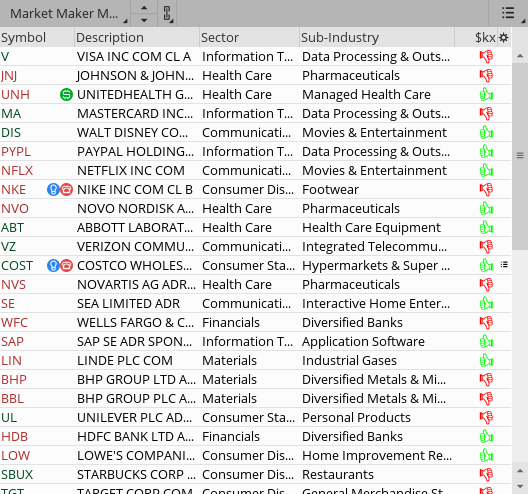Select the V ticker symbol

pos(5,57)
